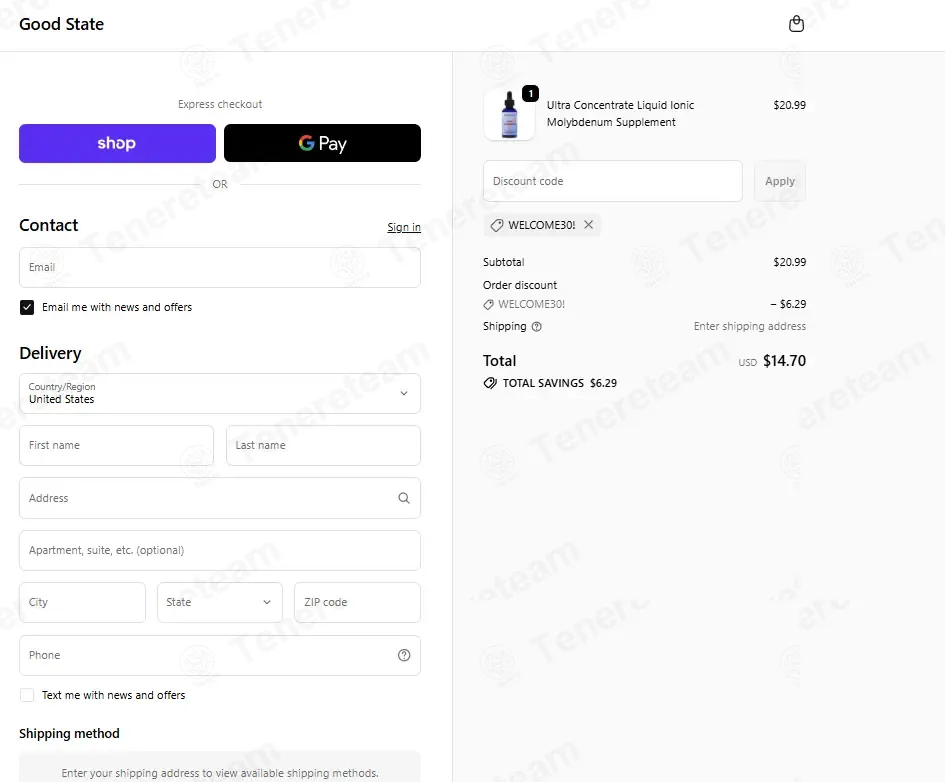Click the Apply discount button
The width and height of the screenshot is (945, 782).
click(780, 181)
